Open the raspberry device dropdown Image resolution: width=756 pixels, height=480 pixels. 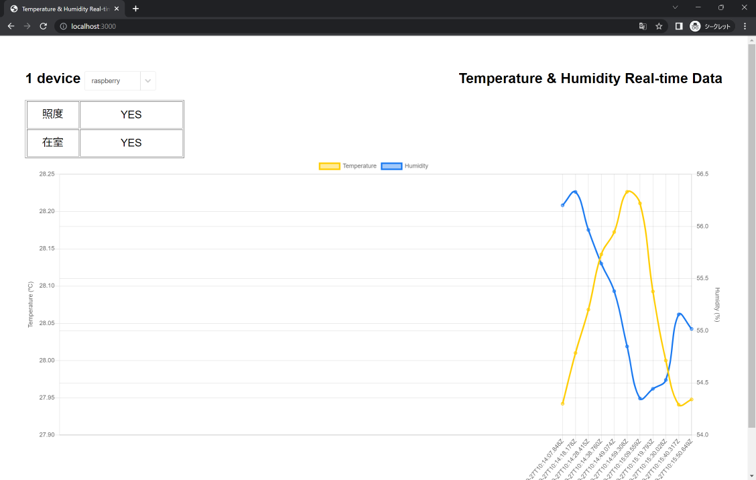point(120,81)
